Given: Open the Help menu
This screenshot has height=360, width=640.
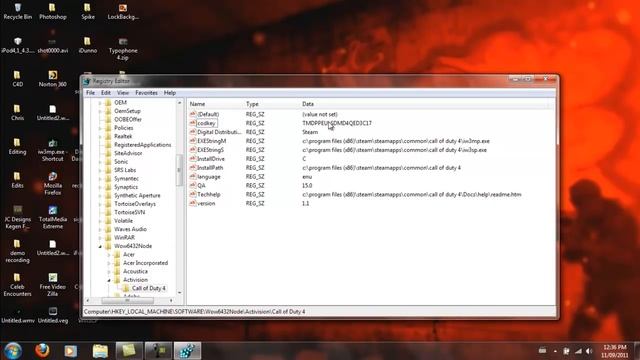Looking at the screenshot, I should (x=170, y=93).
